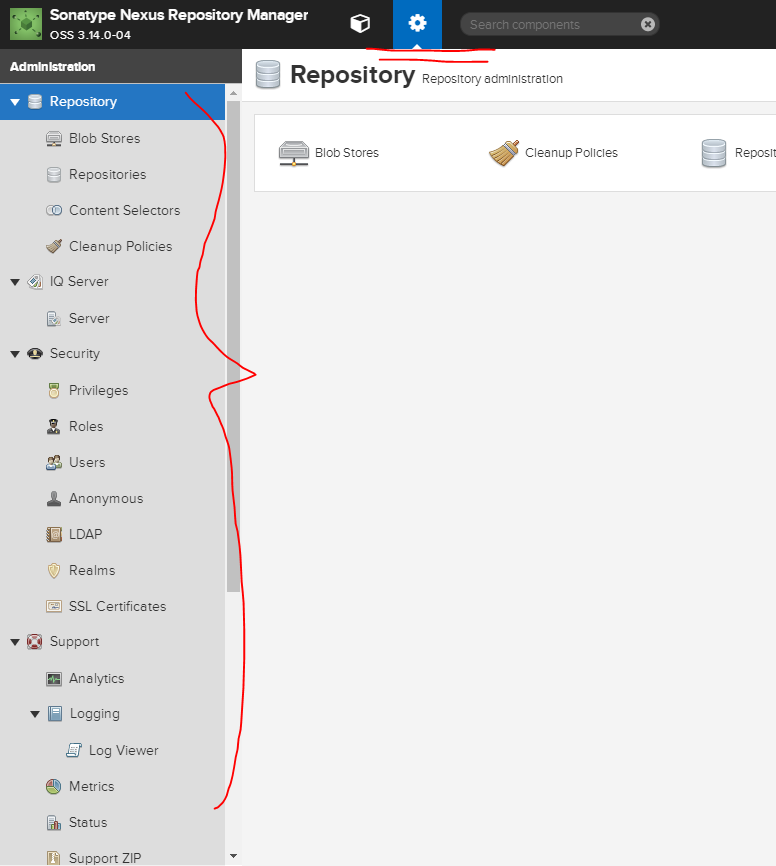
Task: Click the sidebar vertical scrollbar thumb
Action: tap(233, 346)
